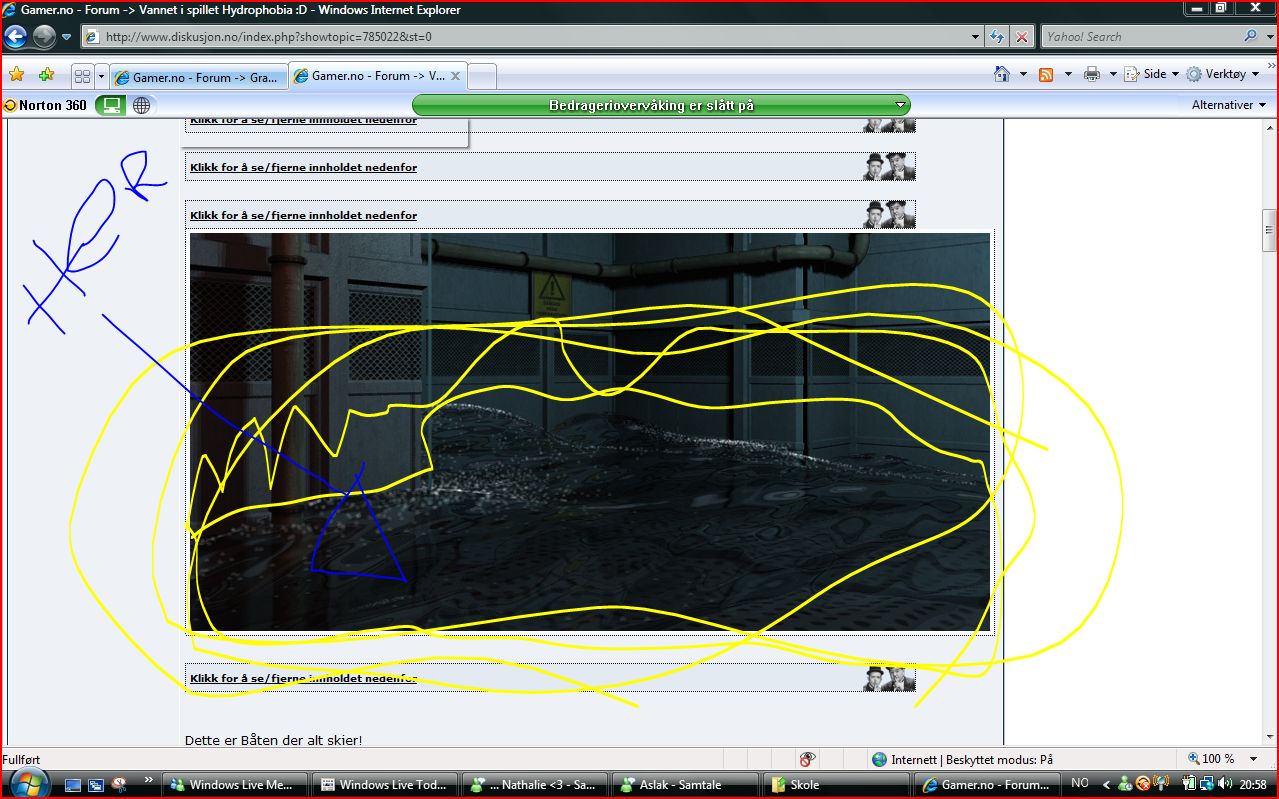Click the Add to Favorites icon

click(46, 75)
